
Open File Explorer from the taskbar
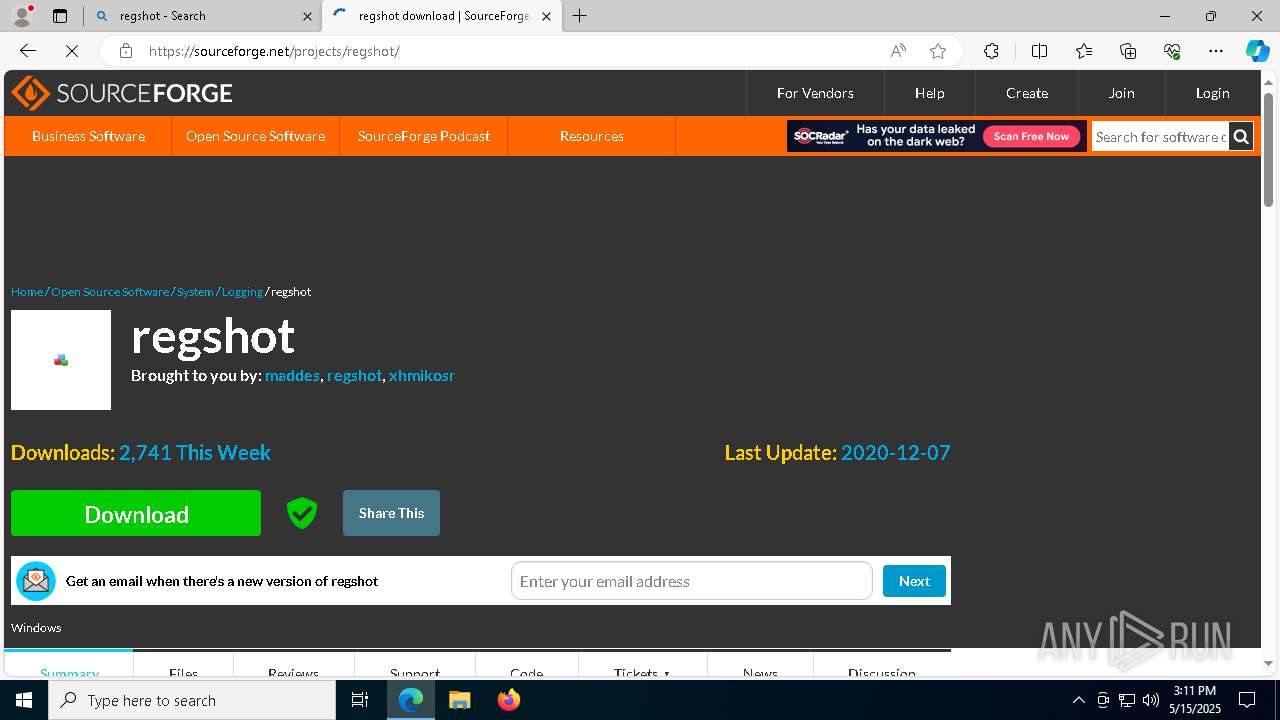coord(459,700)
